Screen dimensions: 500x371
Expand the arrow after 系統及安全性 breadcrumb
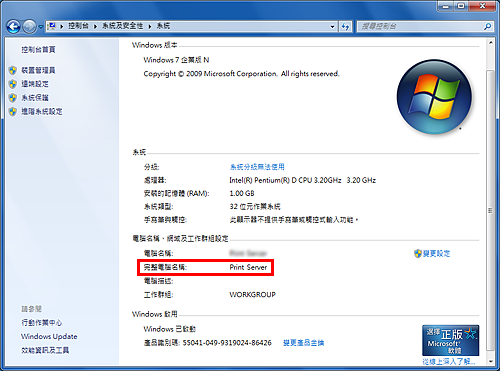pos(150,26)
